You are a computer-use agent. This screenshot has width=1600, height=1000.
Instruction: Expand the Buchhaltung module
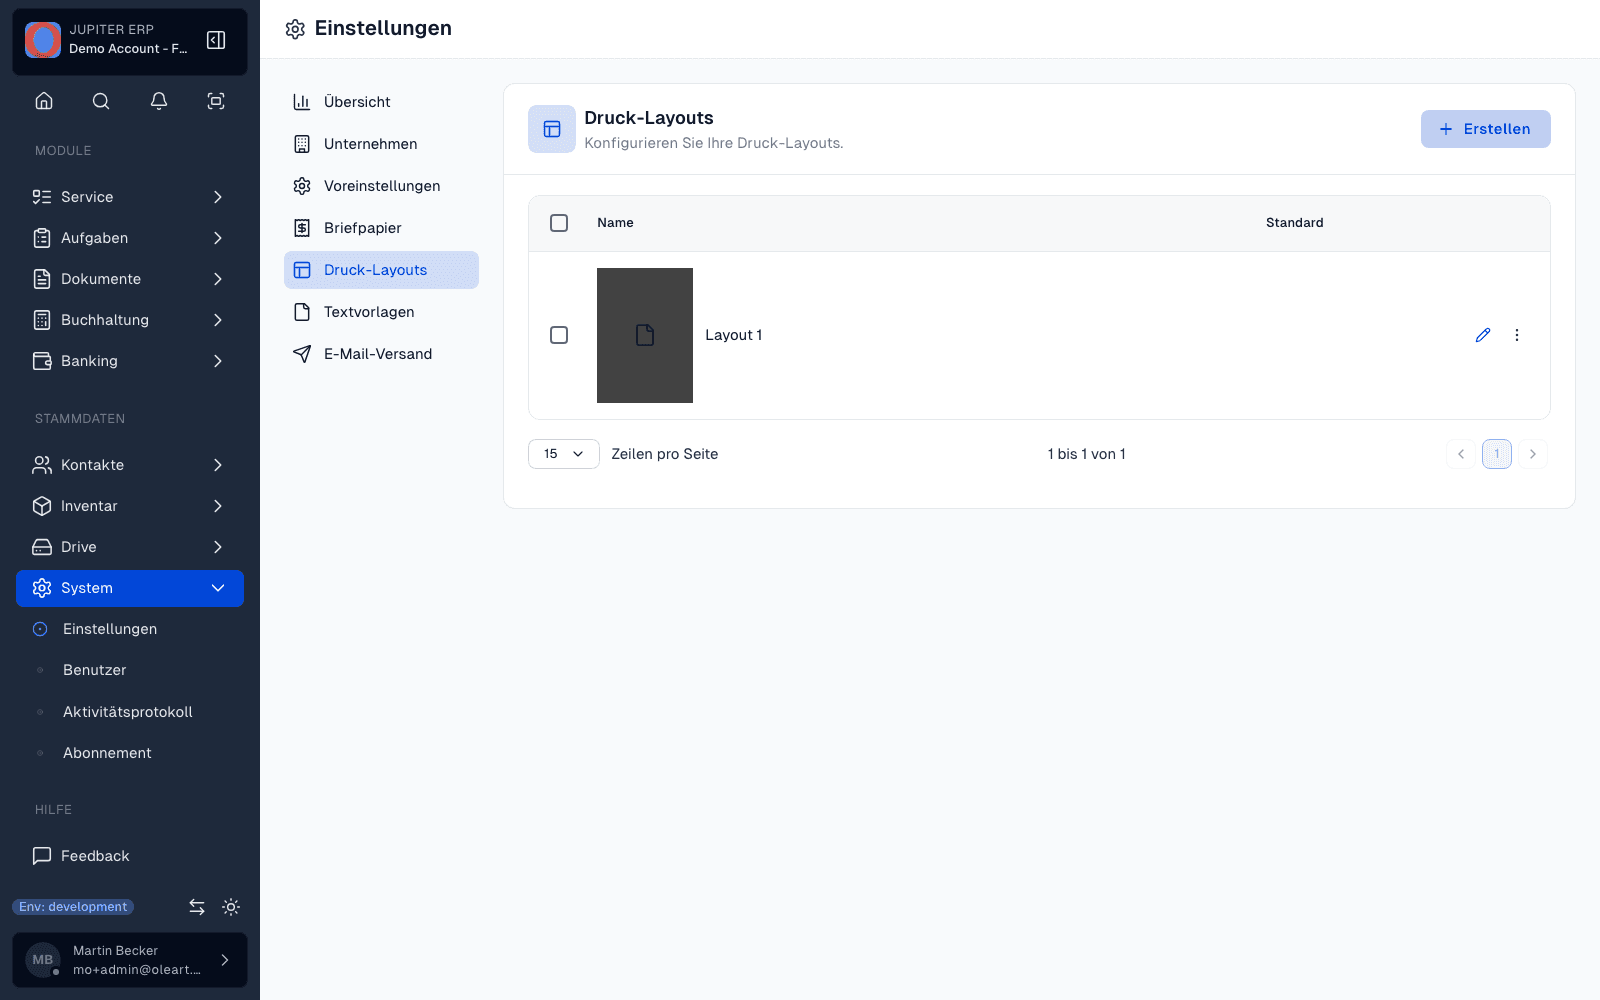(x=130, y=320)
